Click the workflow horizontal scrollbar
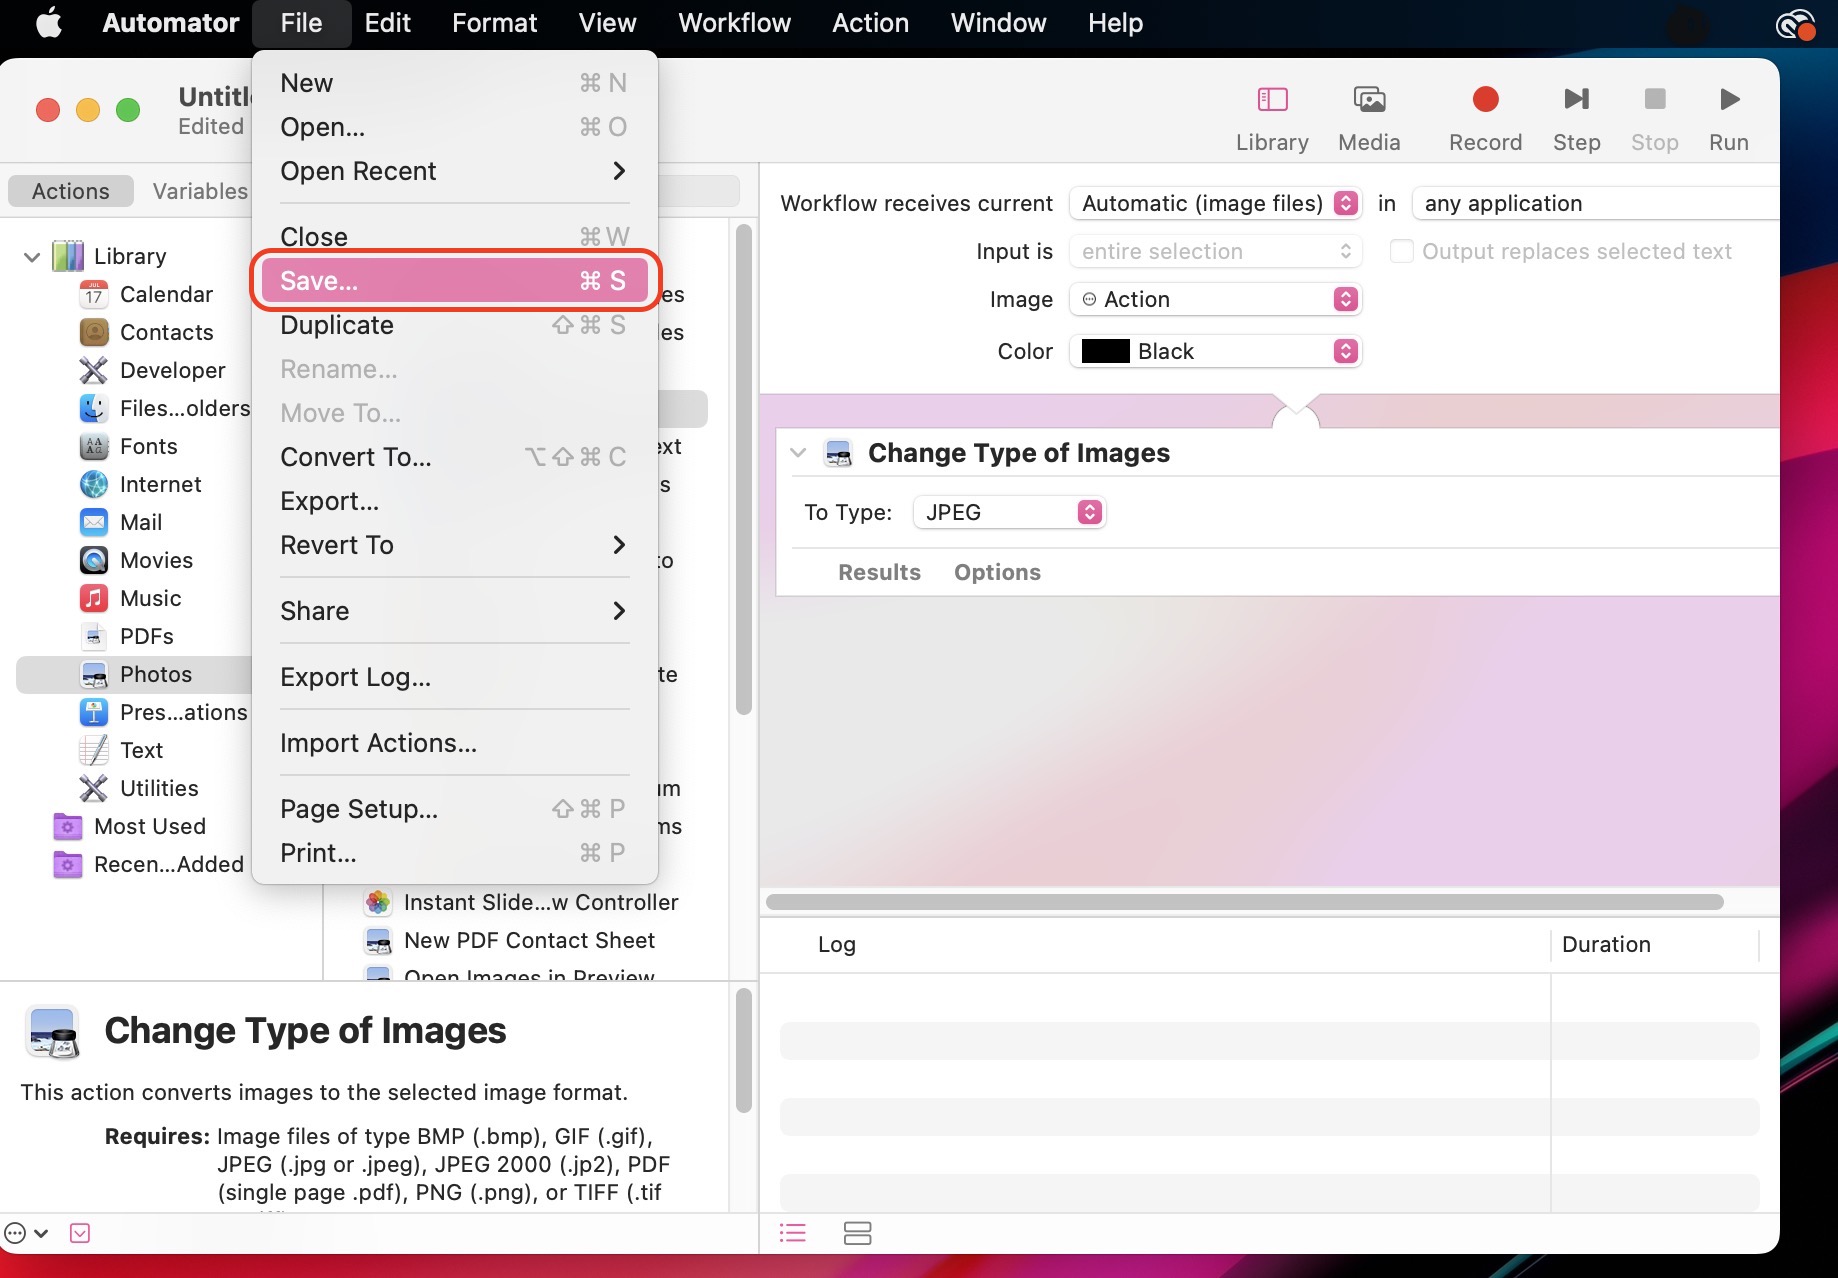 click(1244, 902)
